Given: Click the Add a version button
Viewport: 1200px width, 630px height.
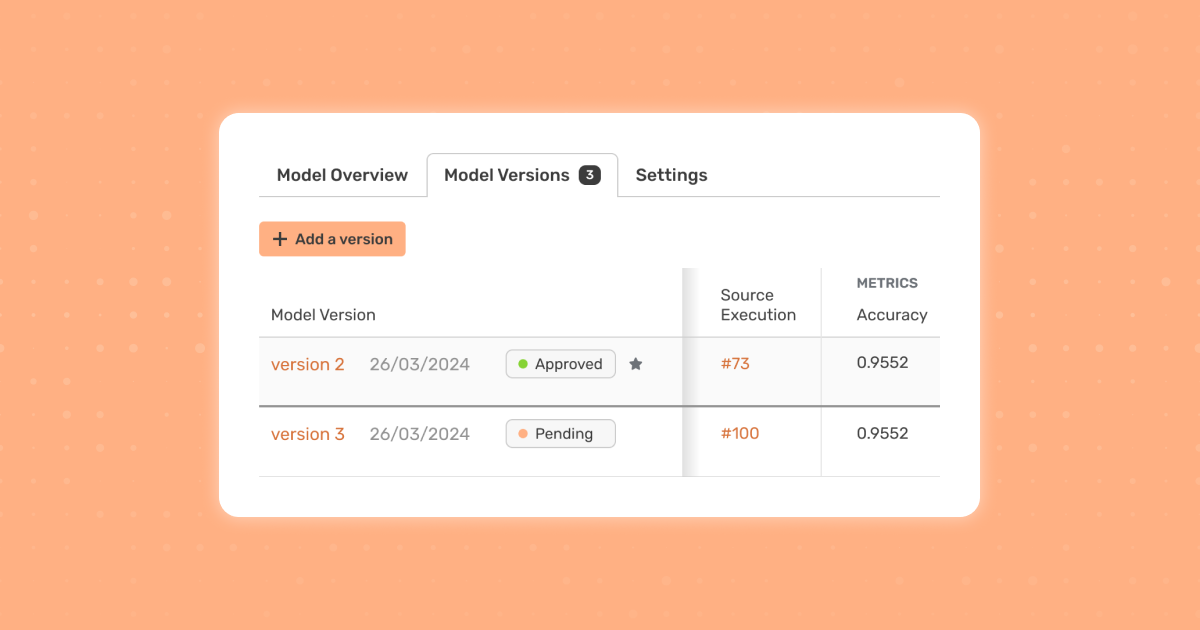Looking at the screenshot, I should pyautogui.click(x=332, y=239).
